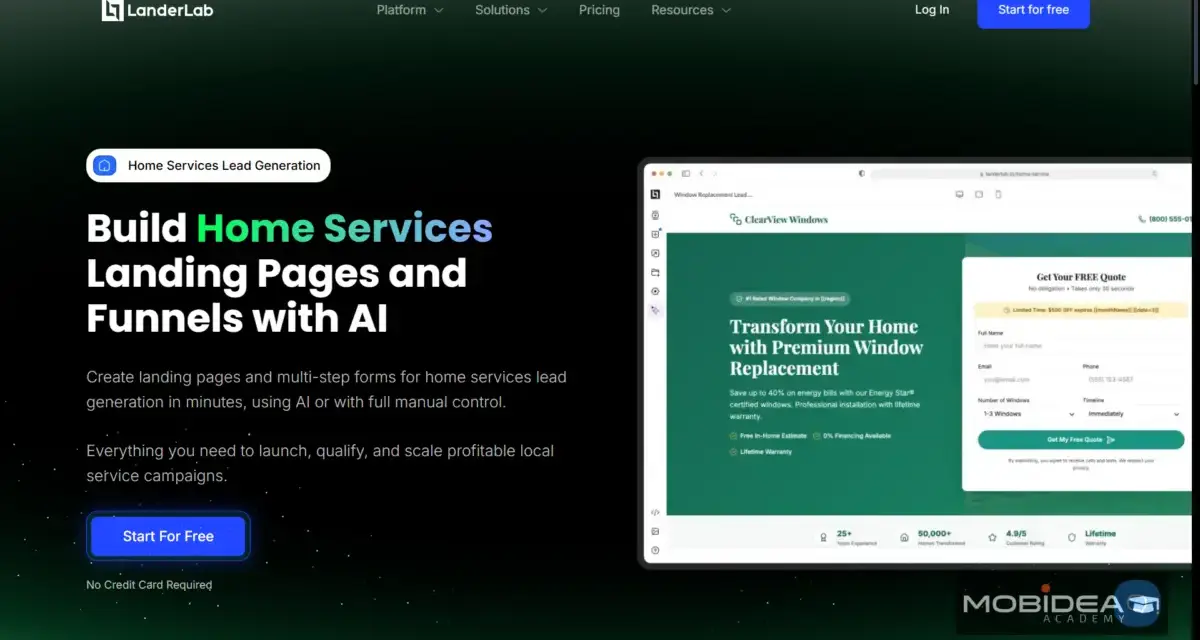Click the icon next to 0% Financing Available
Image resolution: width=1200 pixels, height=640 pixels.
coord(816,436)
